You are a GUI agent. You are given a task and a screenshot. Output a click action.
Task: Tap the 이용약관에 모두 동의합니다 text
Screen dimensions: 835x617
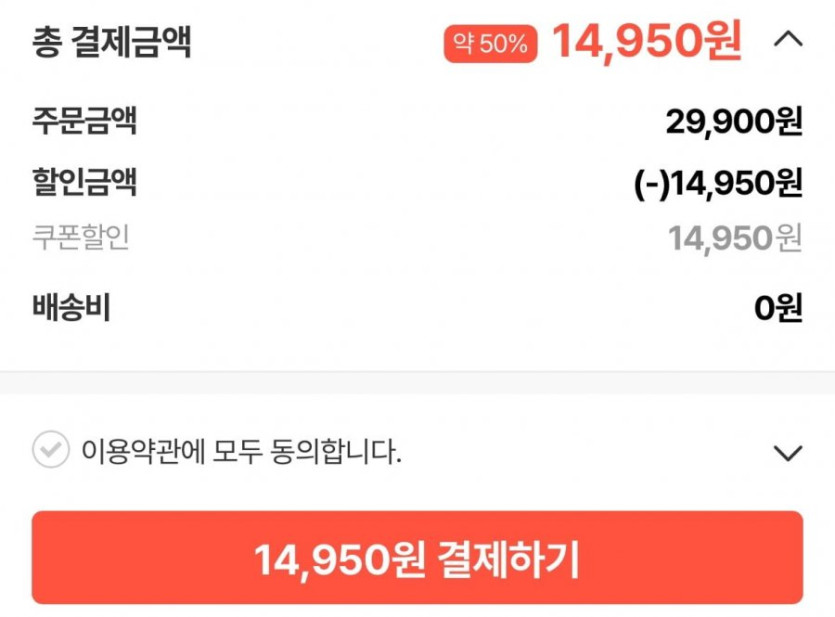(241, 452)
